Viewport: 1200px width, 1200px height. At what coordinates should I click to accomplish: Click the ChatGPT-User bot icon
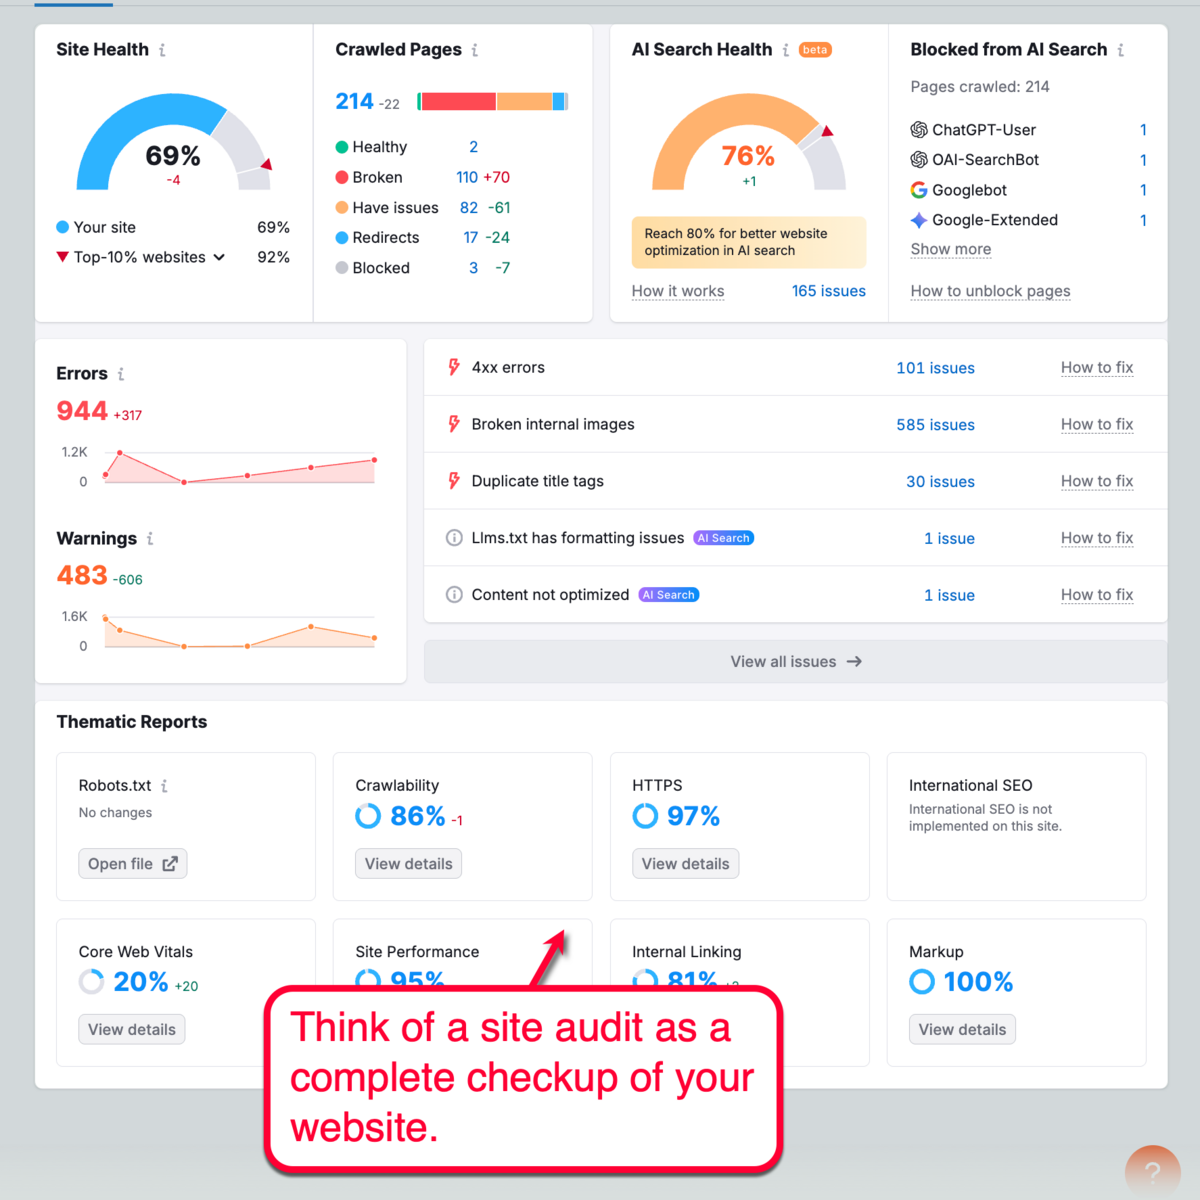click(919, 129)
